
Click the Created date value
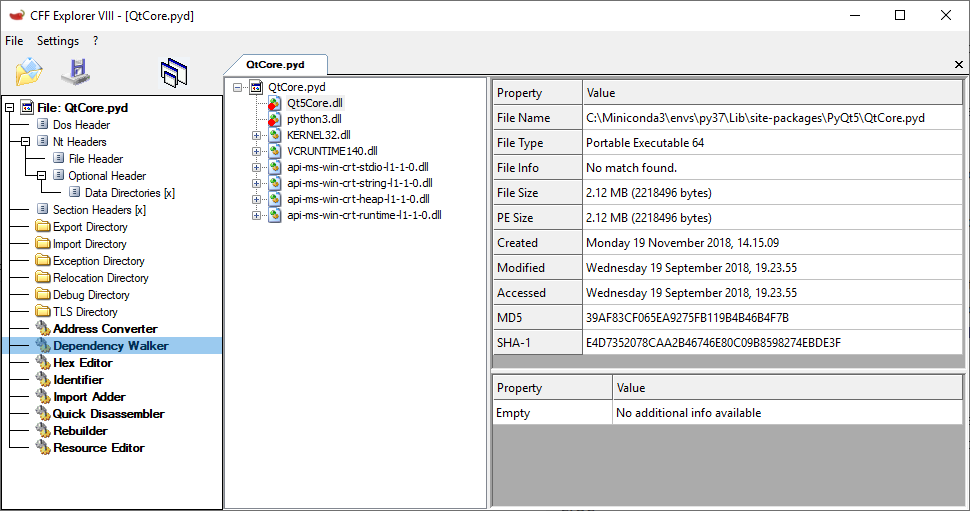pyautogui.click(x=682, y=243)
